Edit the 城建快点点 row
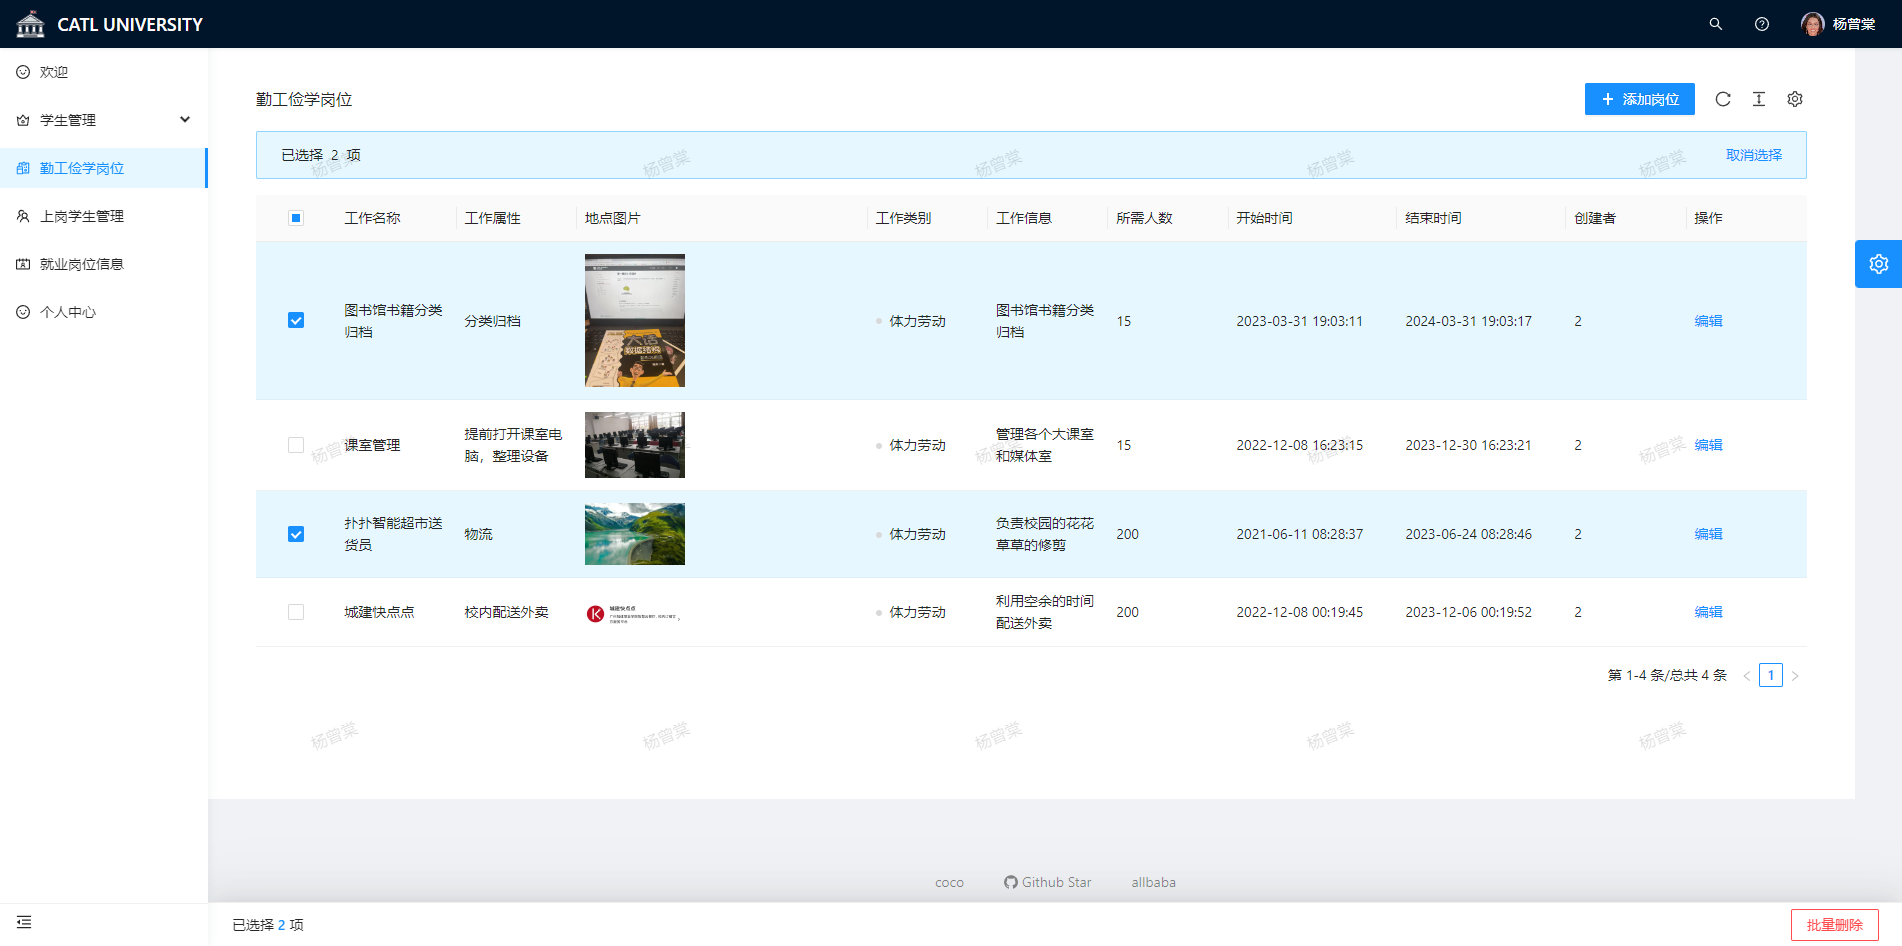1902x946 pixels. (x=1708, y=612)
